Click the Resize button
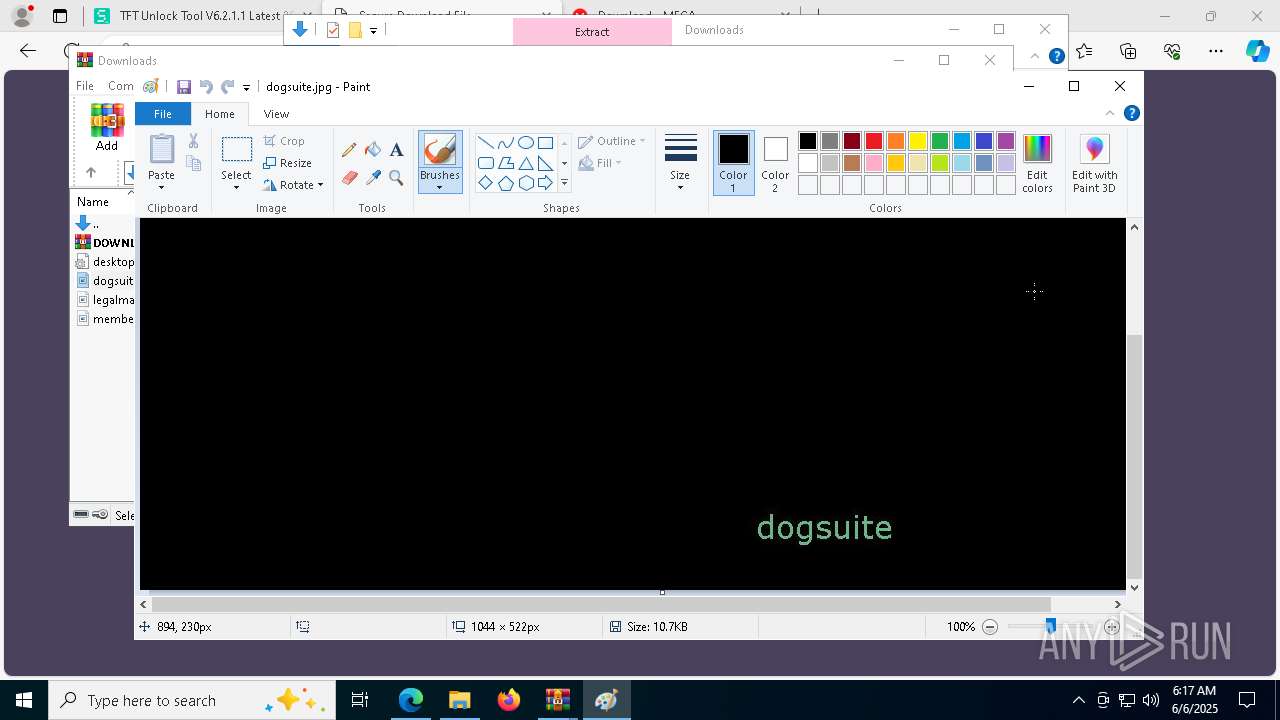 (x=288, y=163)
